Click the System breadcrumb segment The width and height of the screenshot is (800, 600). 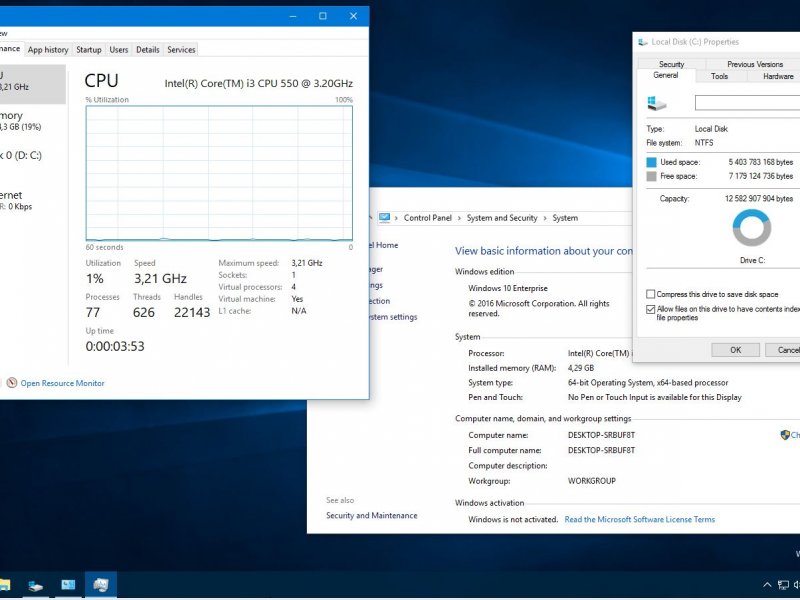(x=565, y=218)
